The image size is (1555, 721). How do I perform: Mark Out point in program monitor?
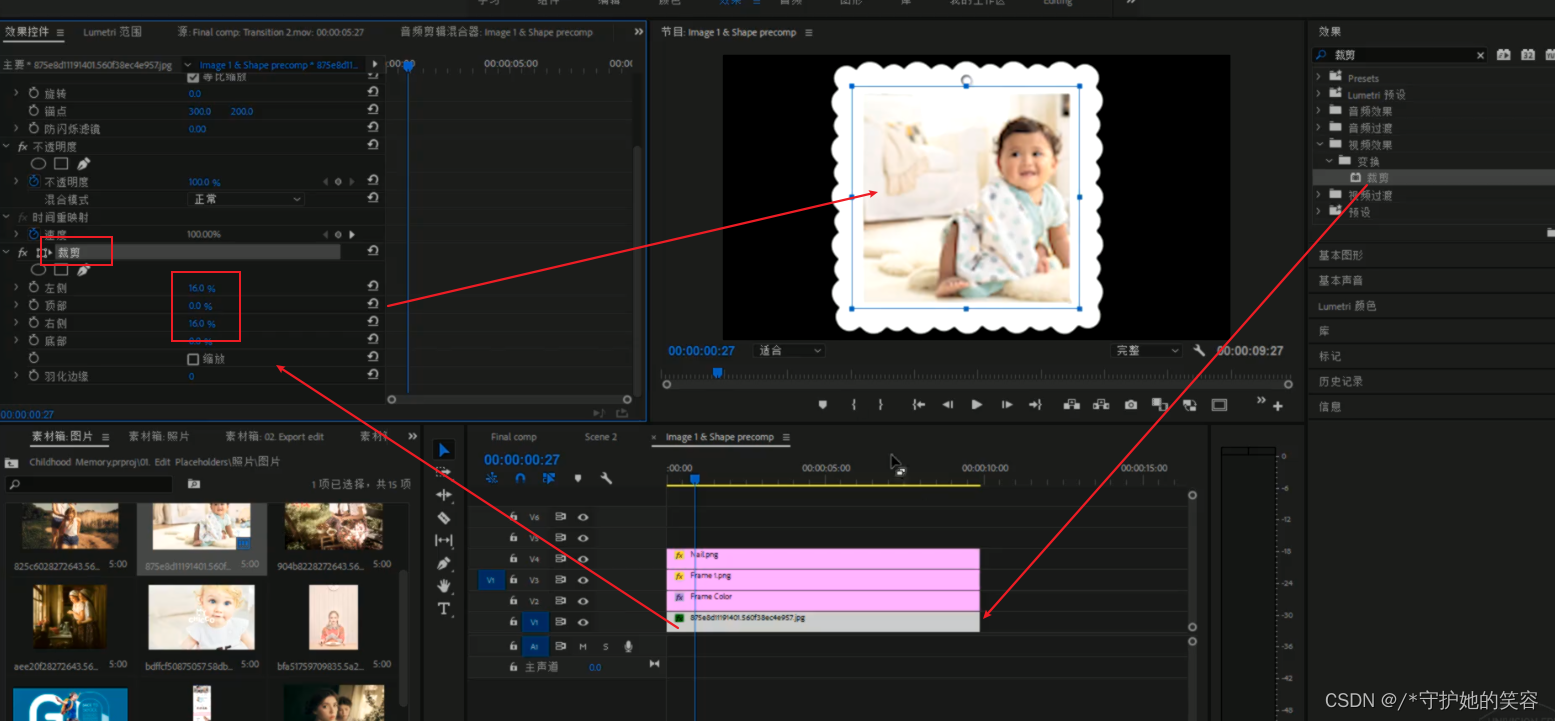(x=881, y=405)
